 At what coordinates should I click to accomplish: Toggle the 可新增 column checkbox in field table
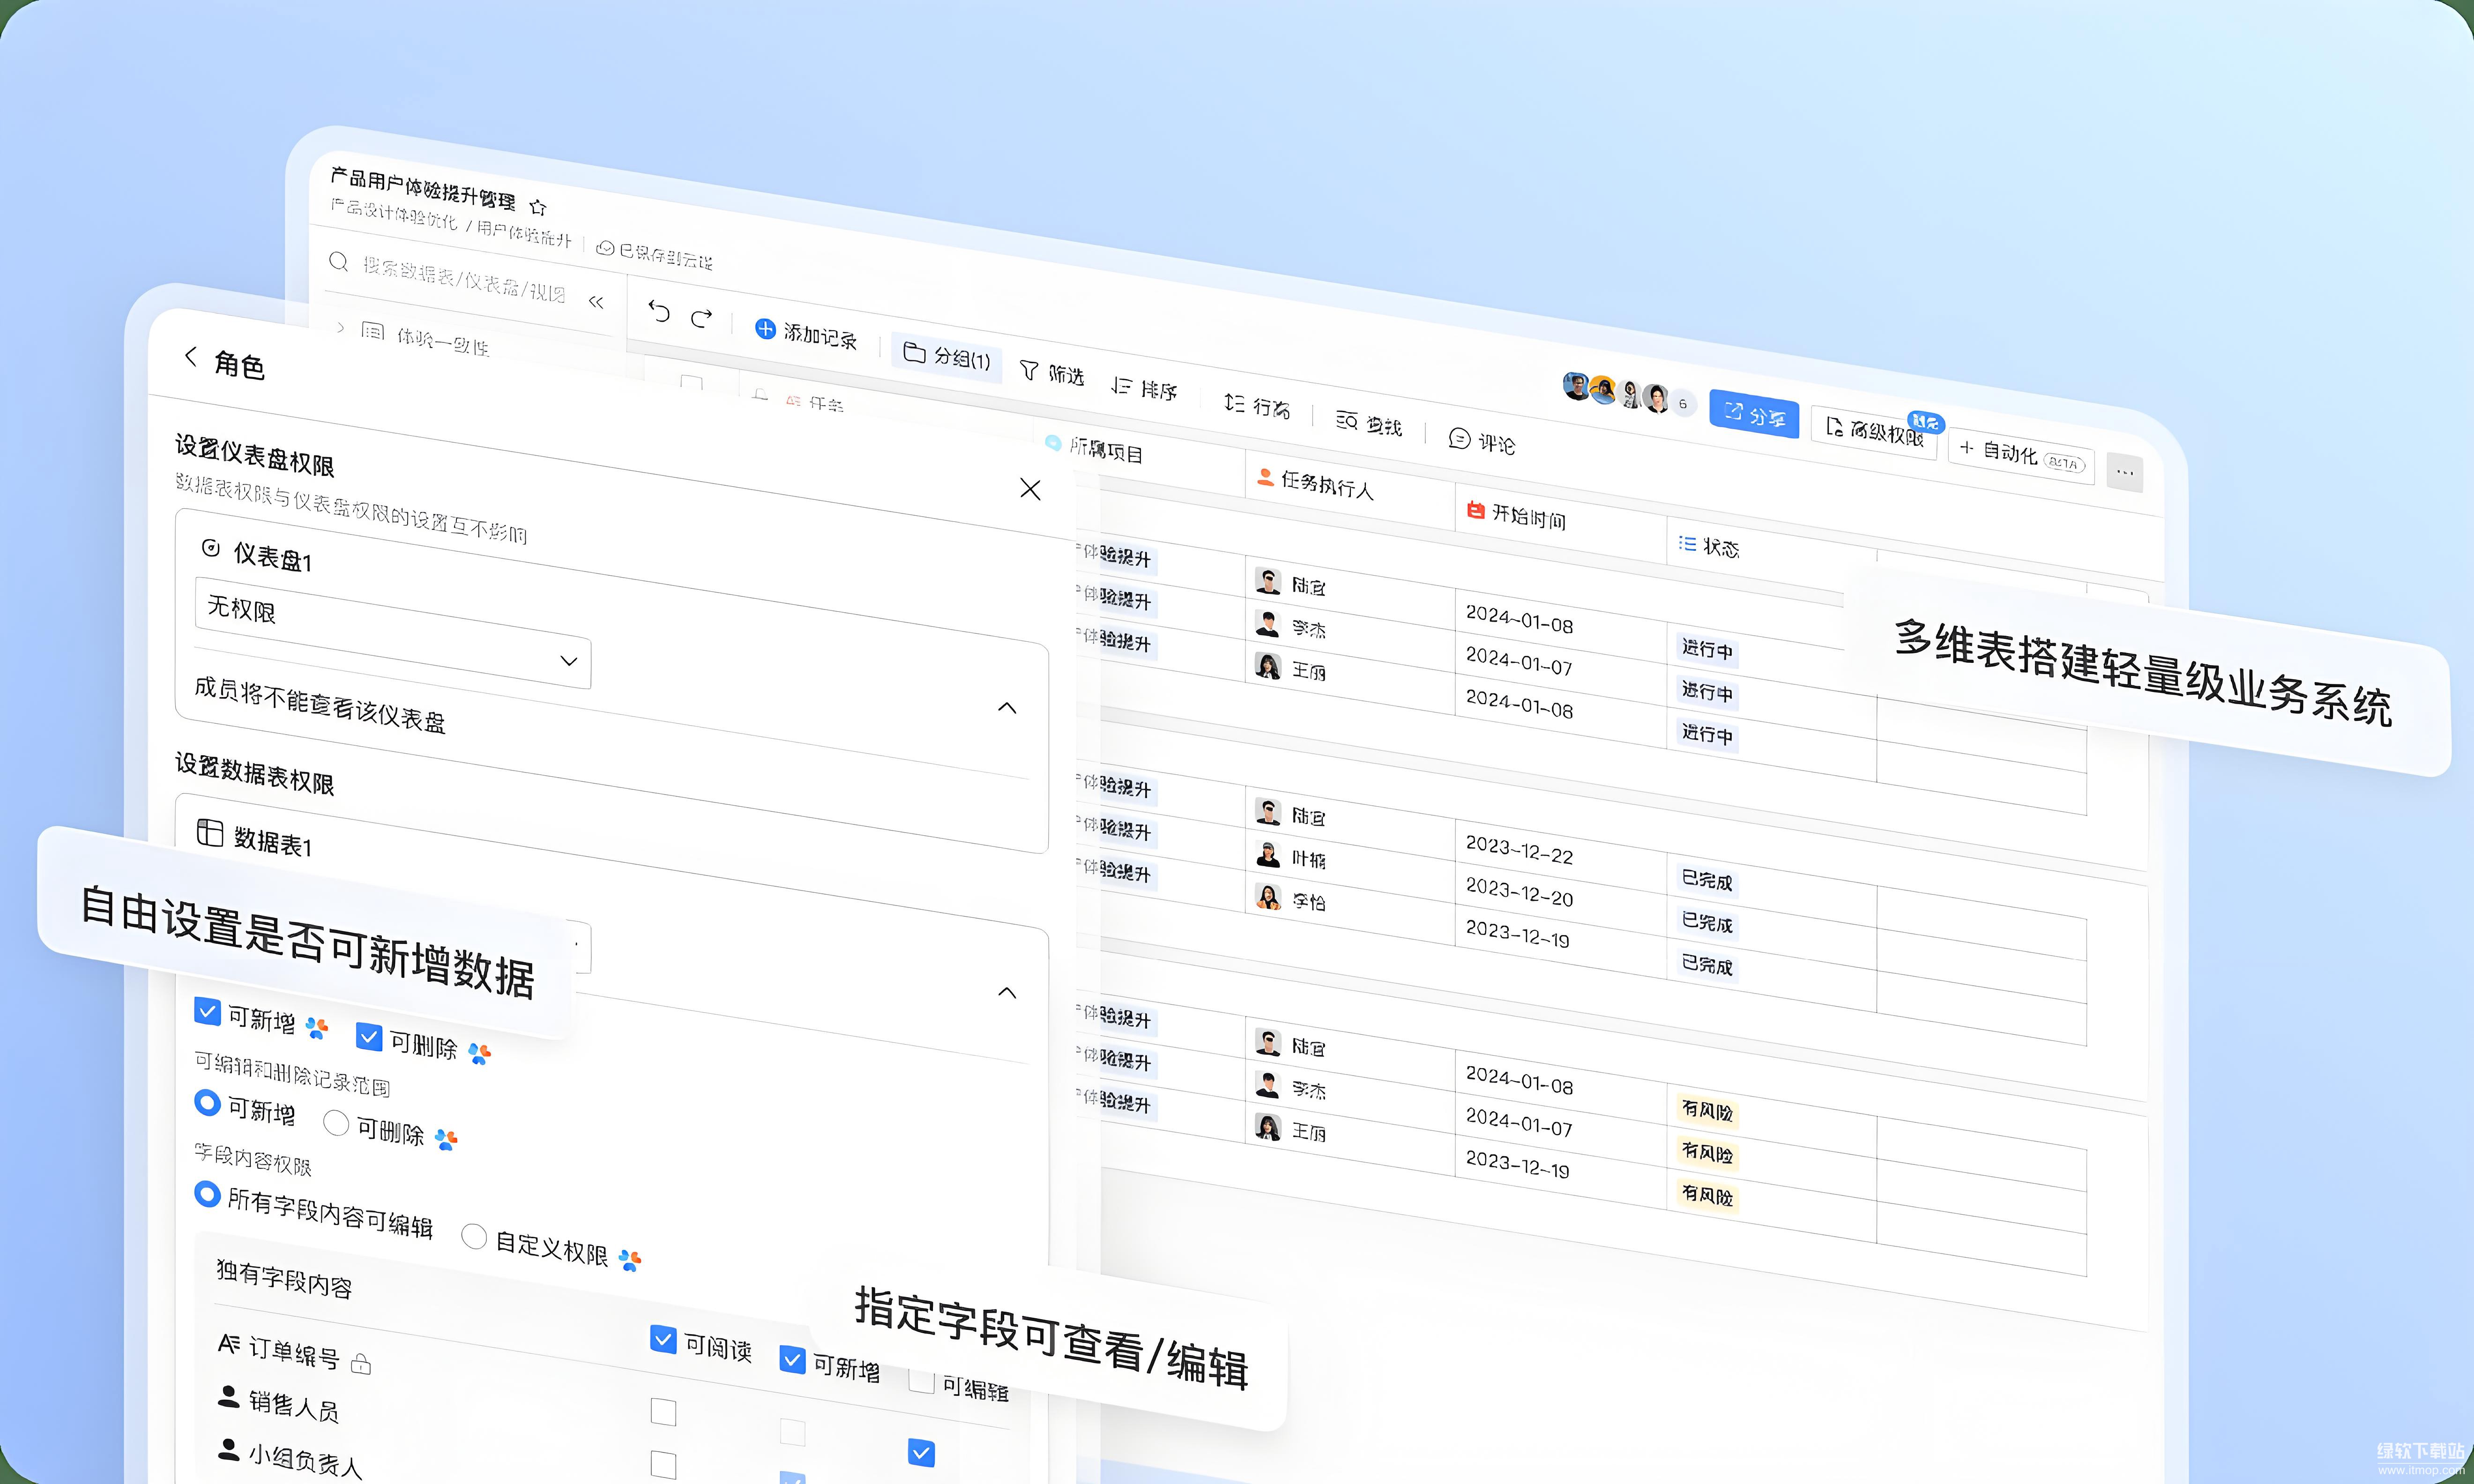[x=792, y=1360]
